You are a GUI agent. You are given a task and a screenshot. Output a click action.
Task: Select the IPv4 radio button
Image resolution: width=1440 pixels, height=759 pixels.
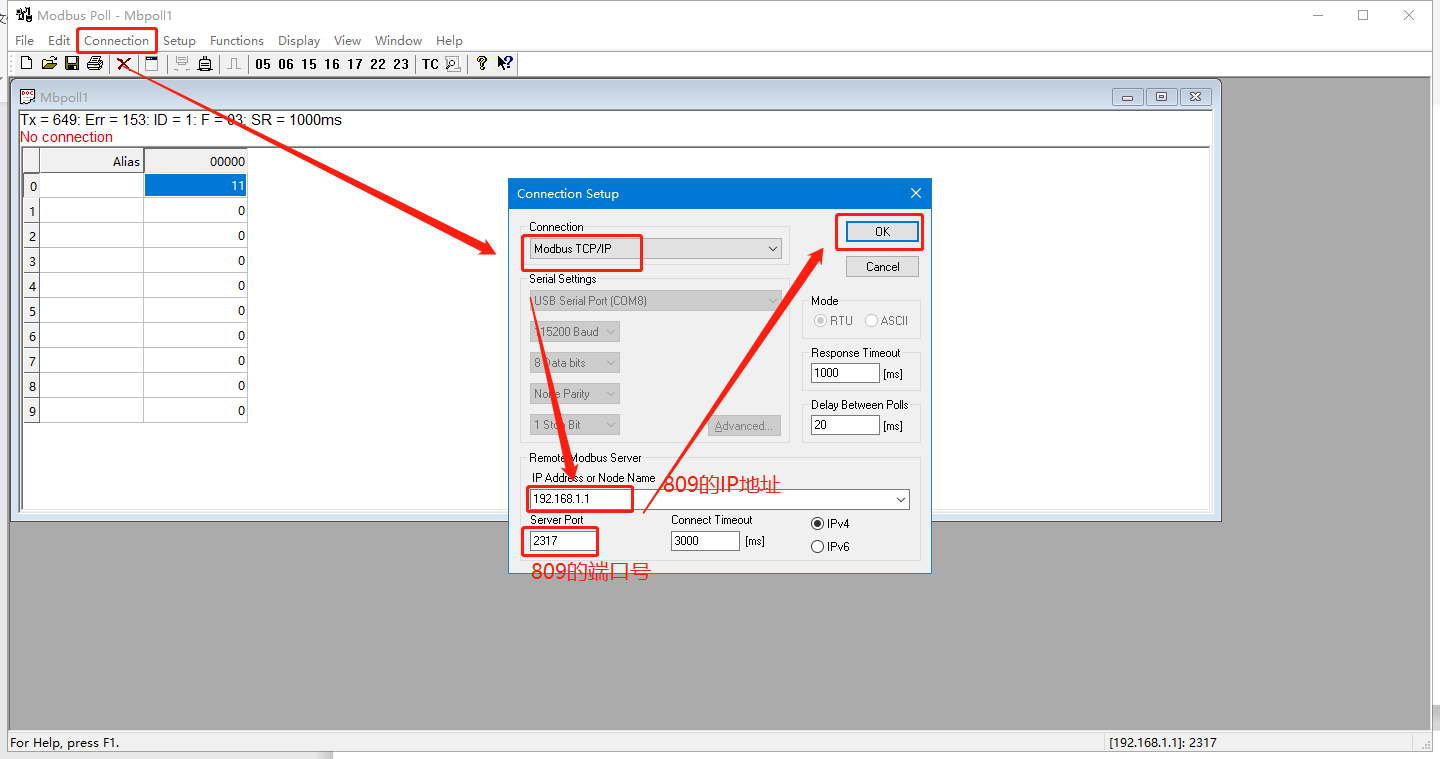(818, 524)
